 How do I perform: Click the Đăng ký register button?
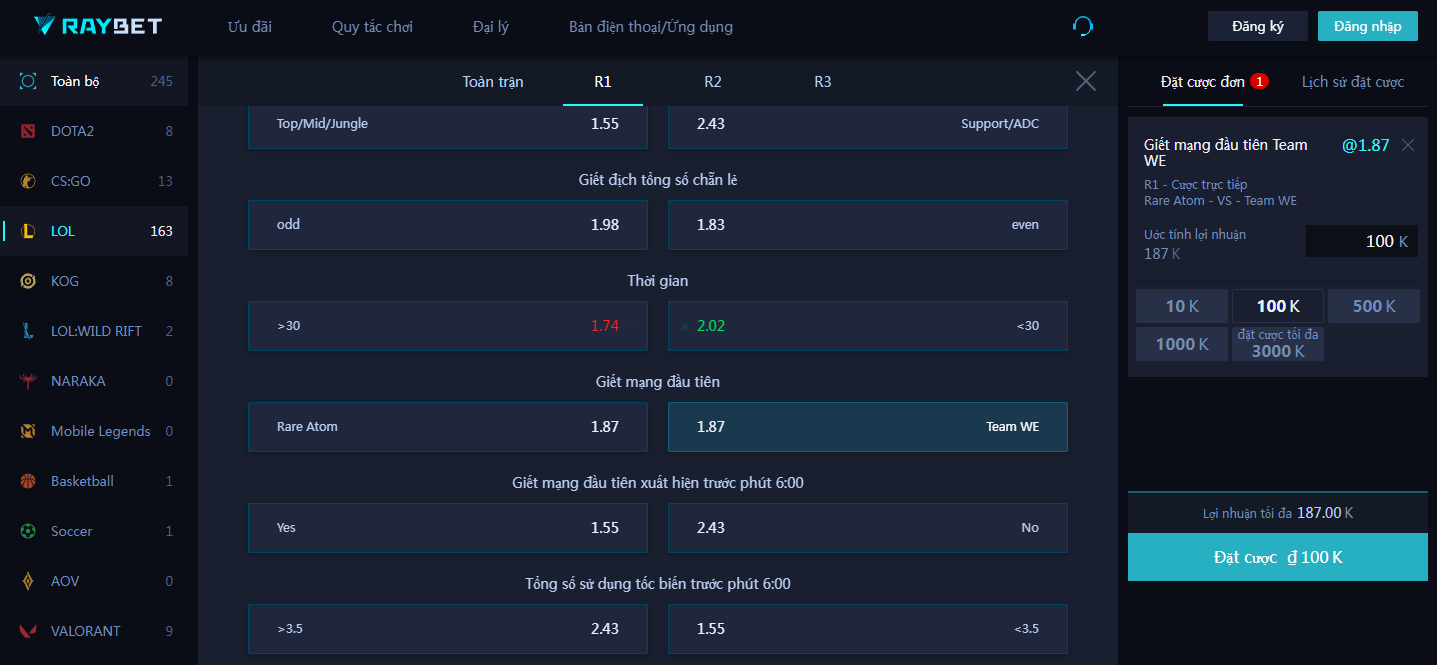click(1258, 26)
